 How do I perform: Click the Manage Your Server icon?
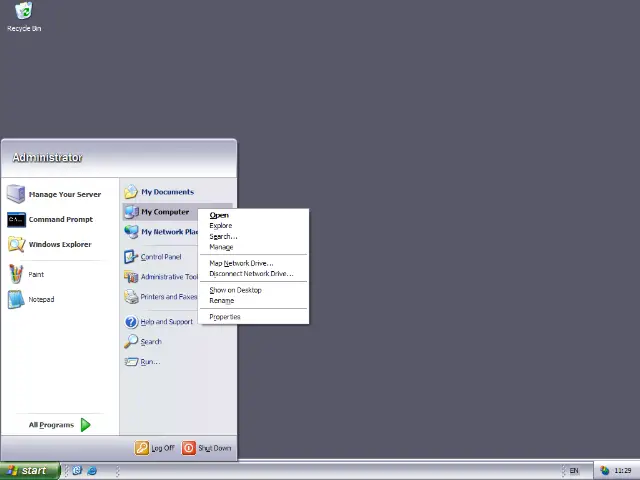pyautogui.click(x=16, y=194)
